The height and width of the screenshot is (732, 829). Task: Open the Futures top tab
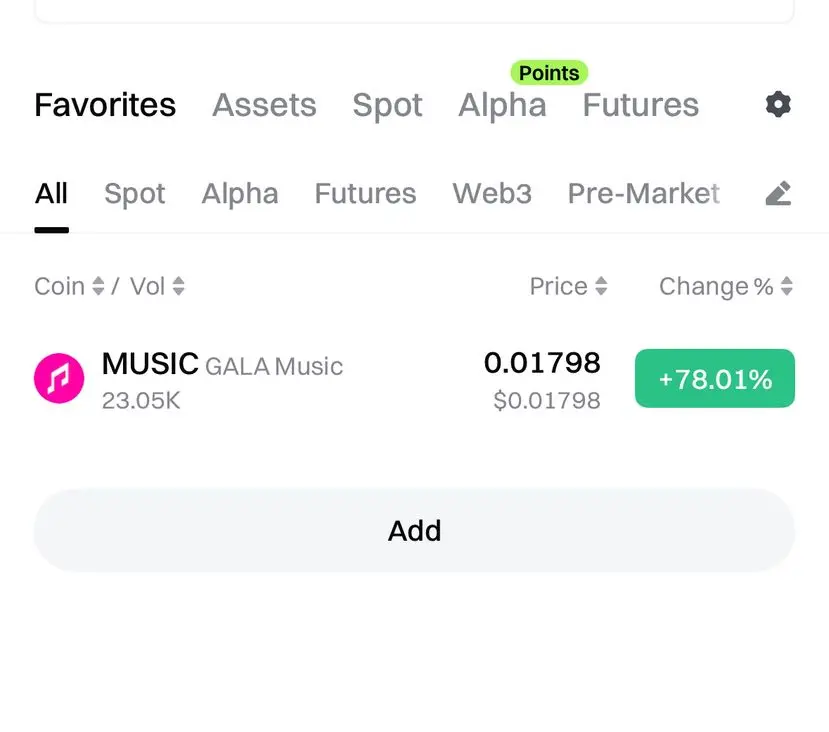pyautogui.click(x=640, y=105)
